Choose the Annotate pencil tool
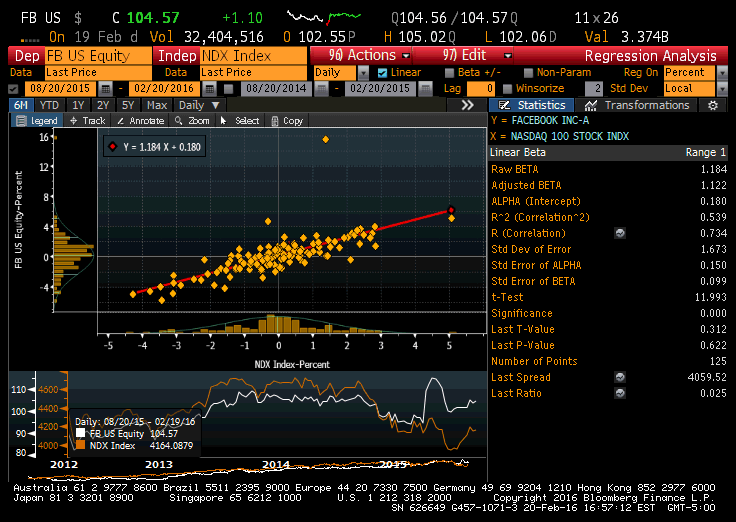The image size is (736, 522). pyautogui.click(x=140, y=121)
